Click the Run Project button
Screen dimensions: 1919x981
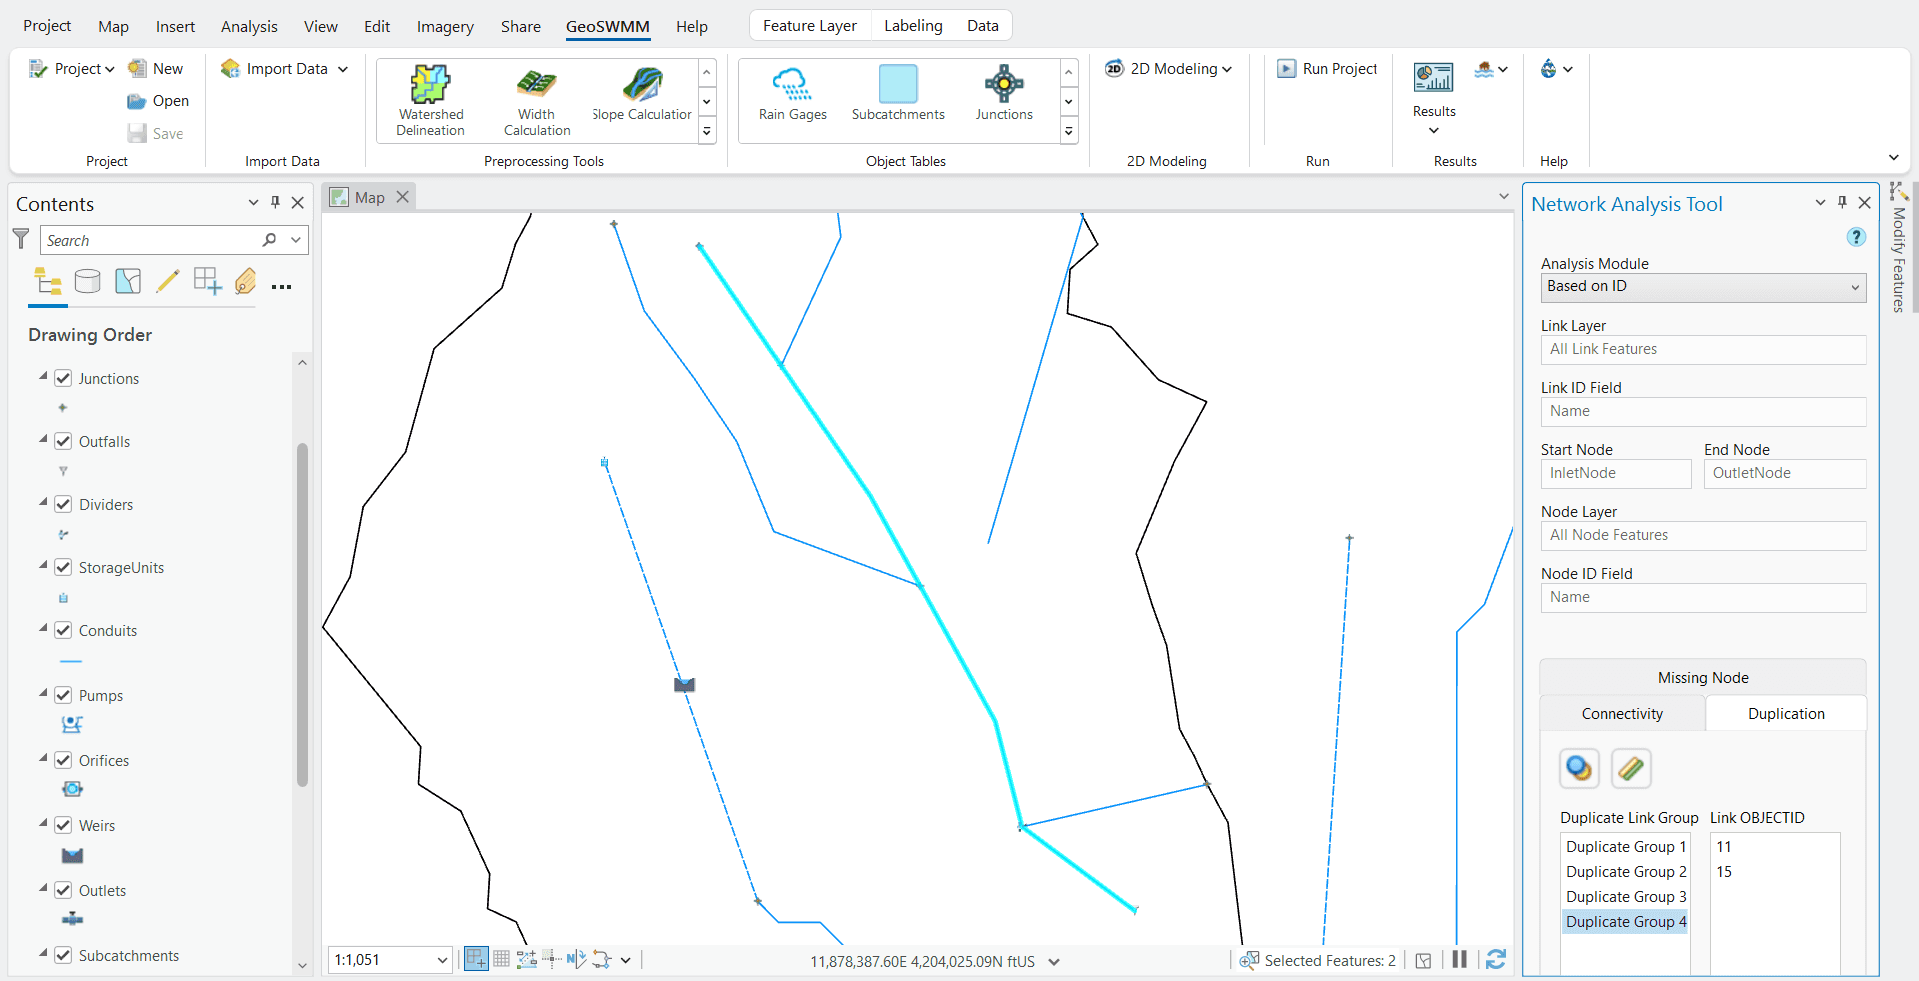pyautogui.click(x=1327, y=68)
